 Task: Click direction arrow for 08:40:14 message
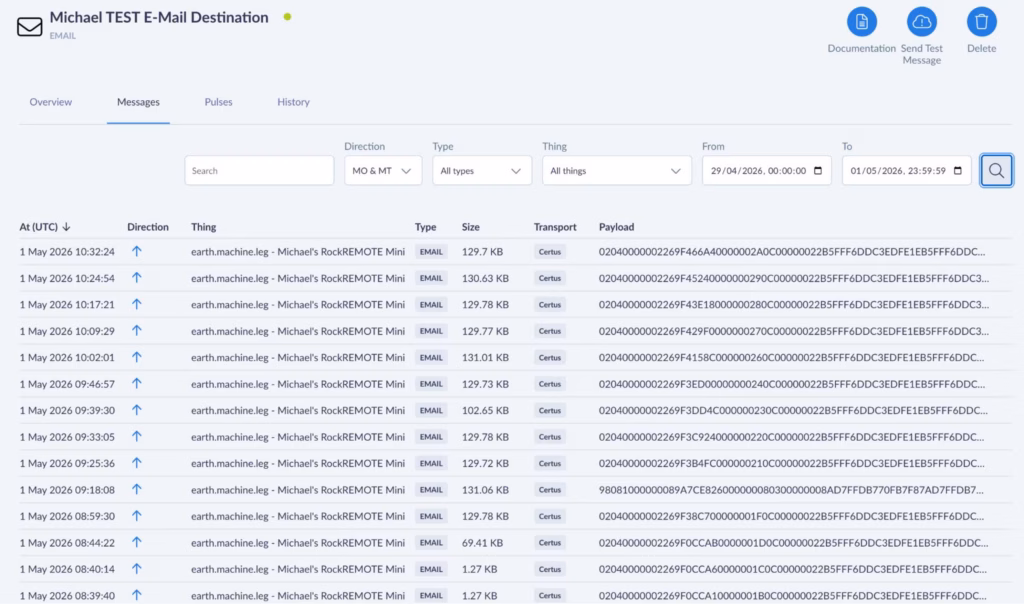tap(136, 569)
